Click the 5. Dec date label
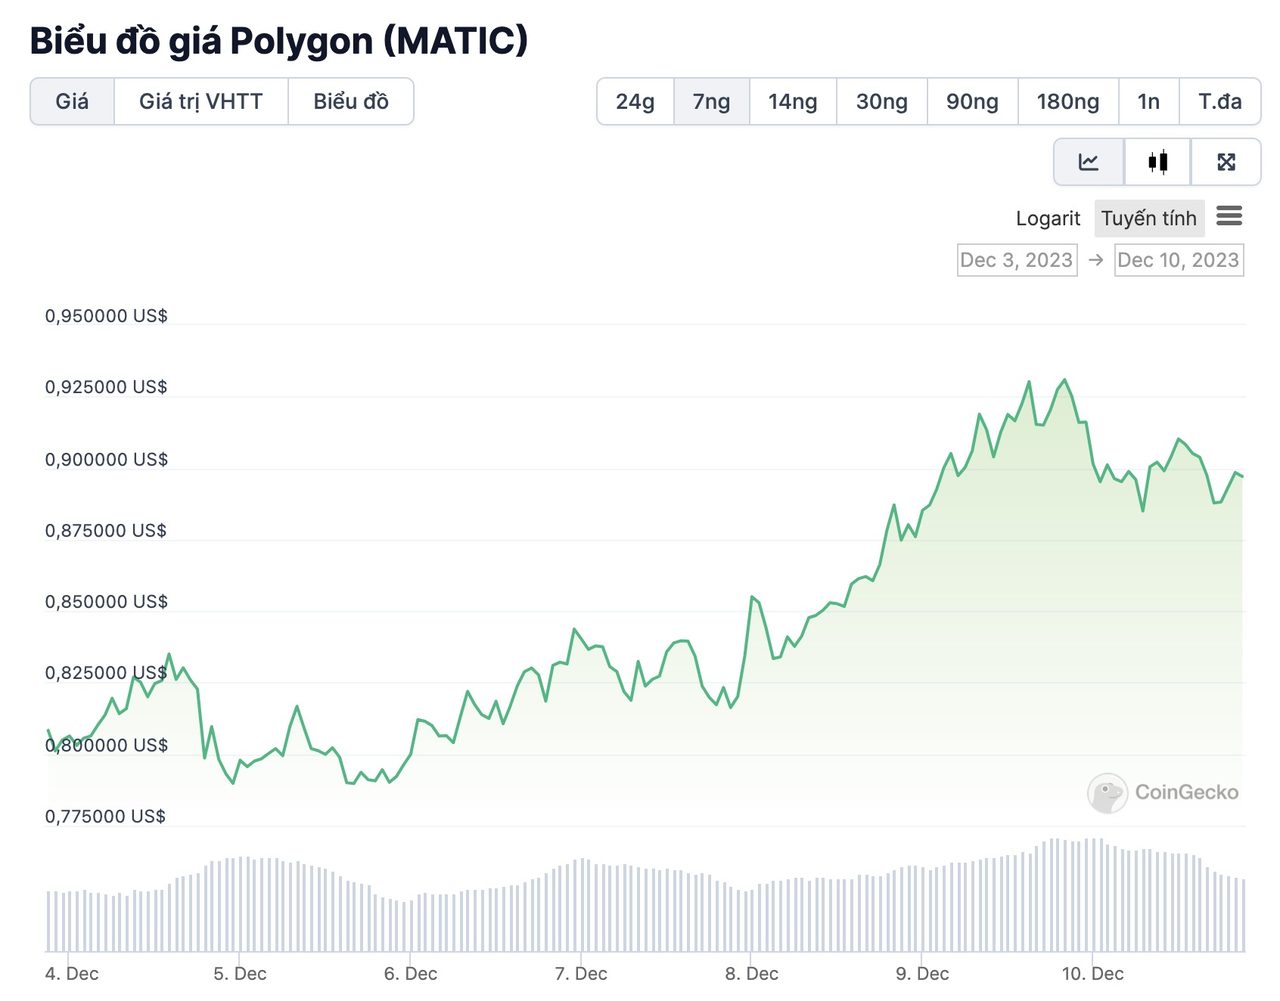Screen dimensions: 1280x1001 click(x=240, y=974)
